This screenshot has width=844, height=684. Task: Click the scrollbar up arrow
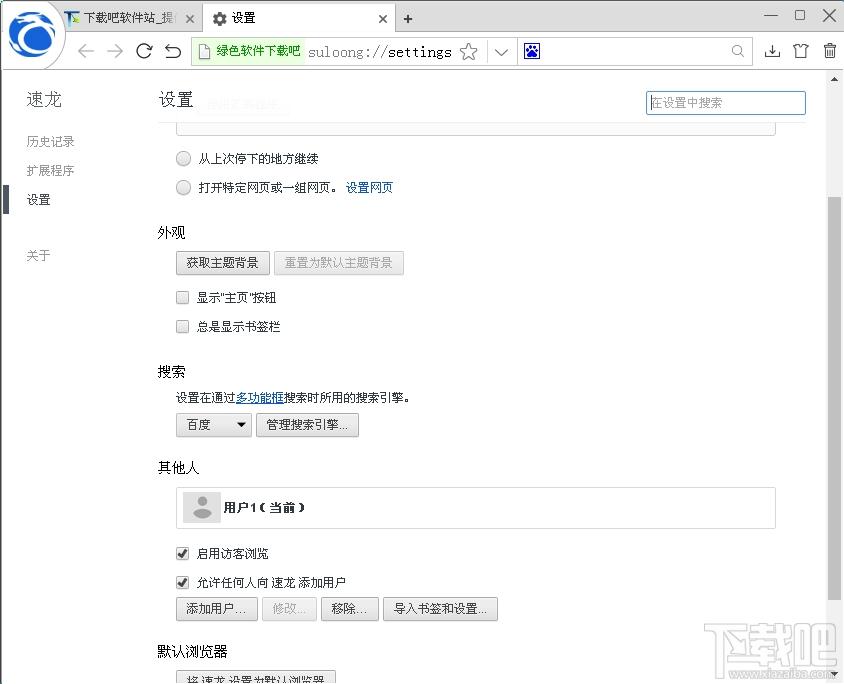click(834, 80)
